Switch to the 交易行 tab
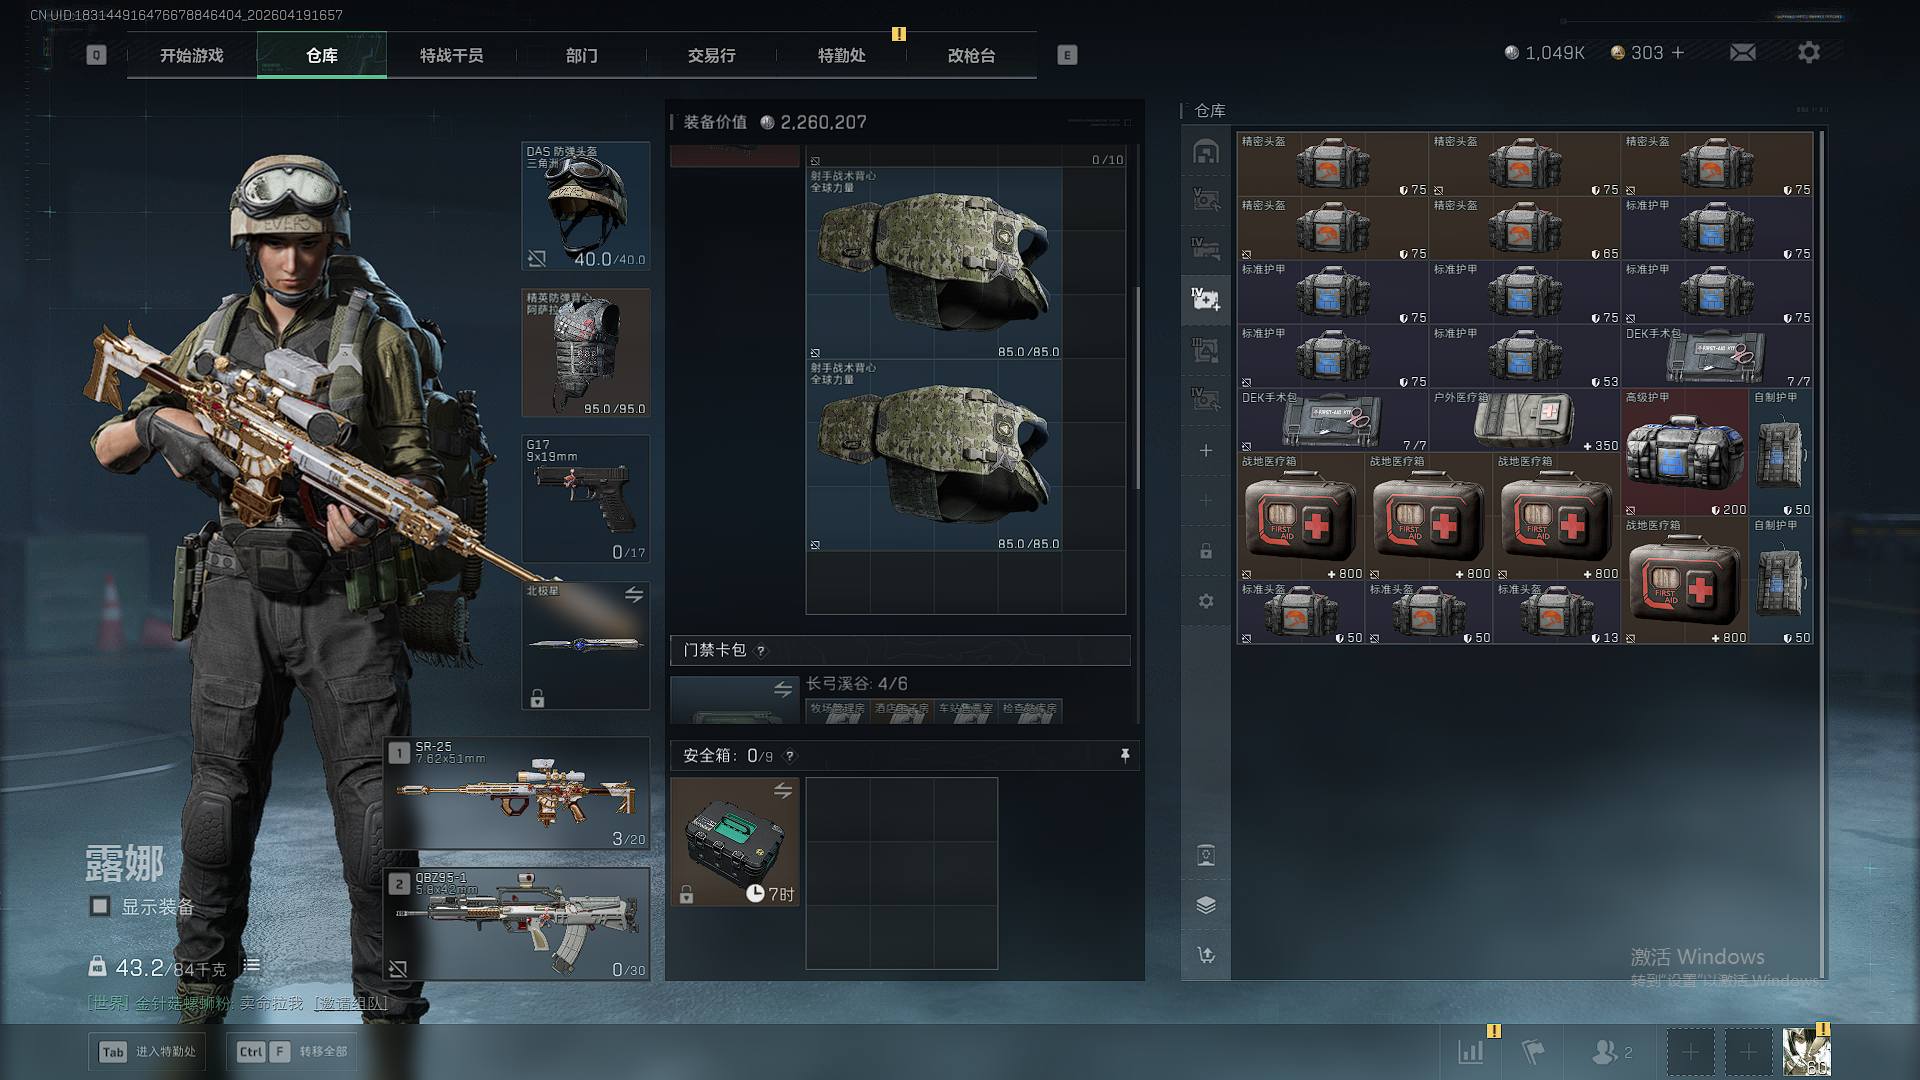1920x1080 pixels. [x=711, y=56]
